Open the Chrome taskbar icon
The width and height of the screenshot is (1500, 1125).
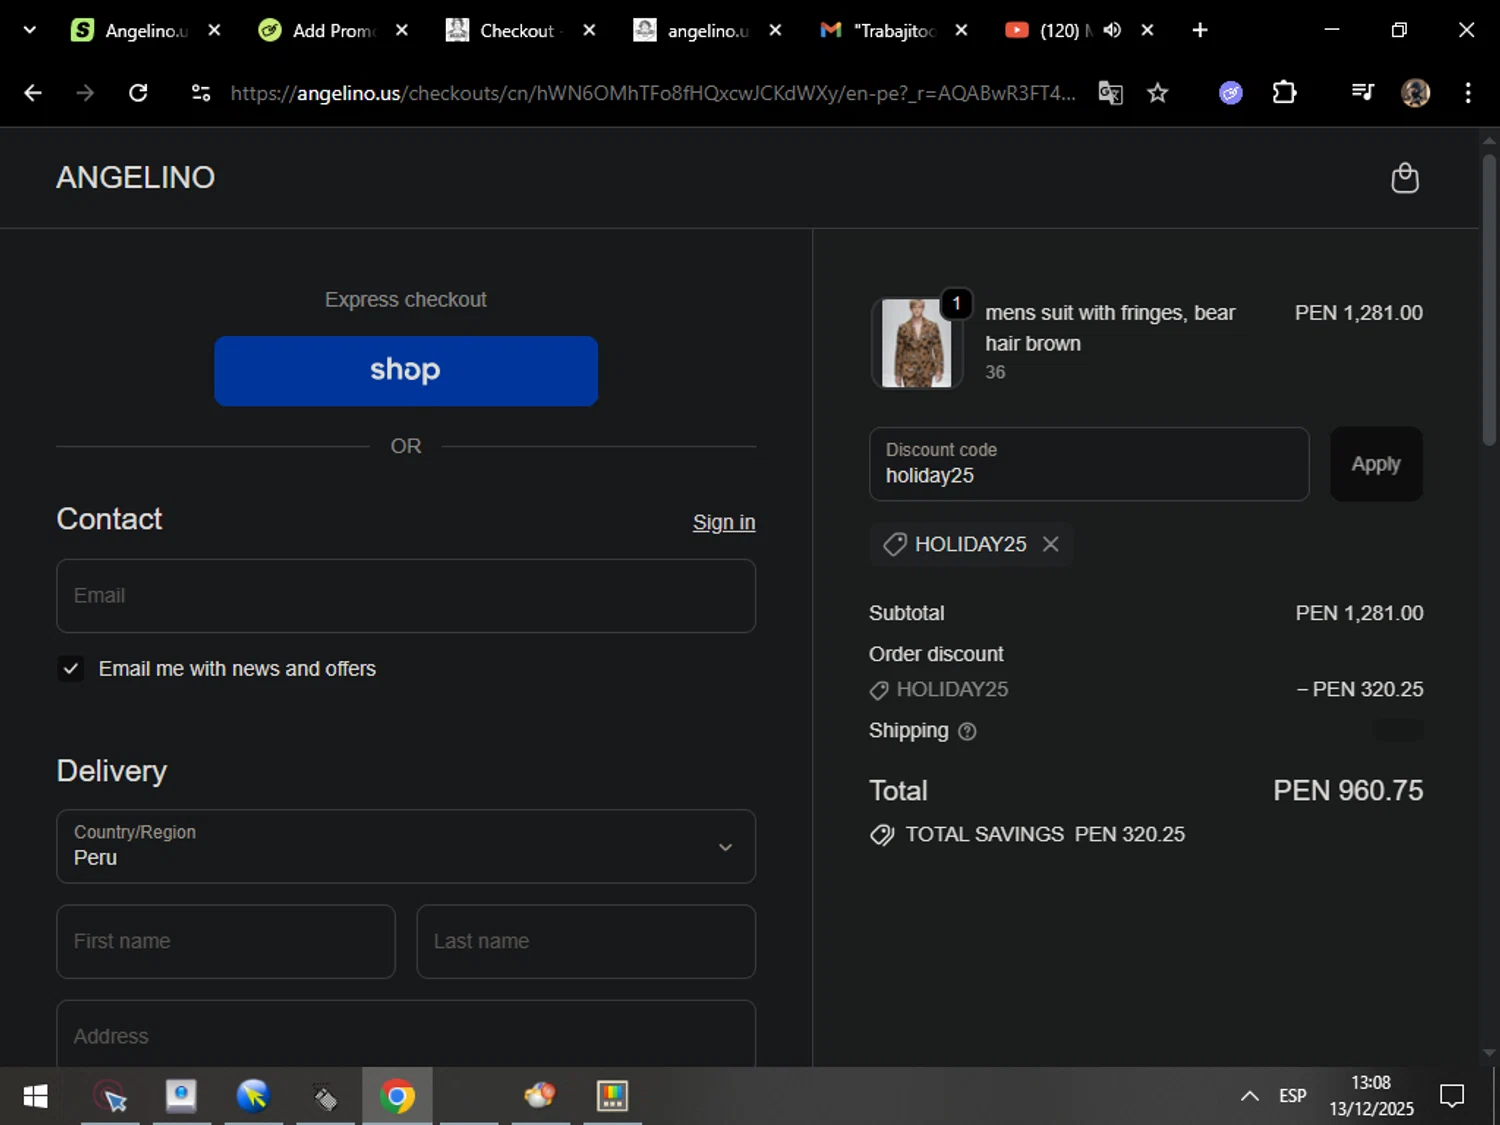(x=397, y=1097)
